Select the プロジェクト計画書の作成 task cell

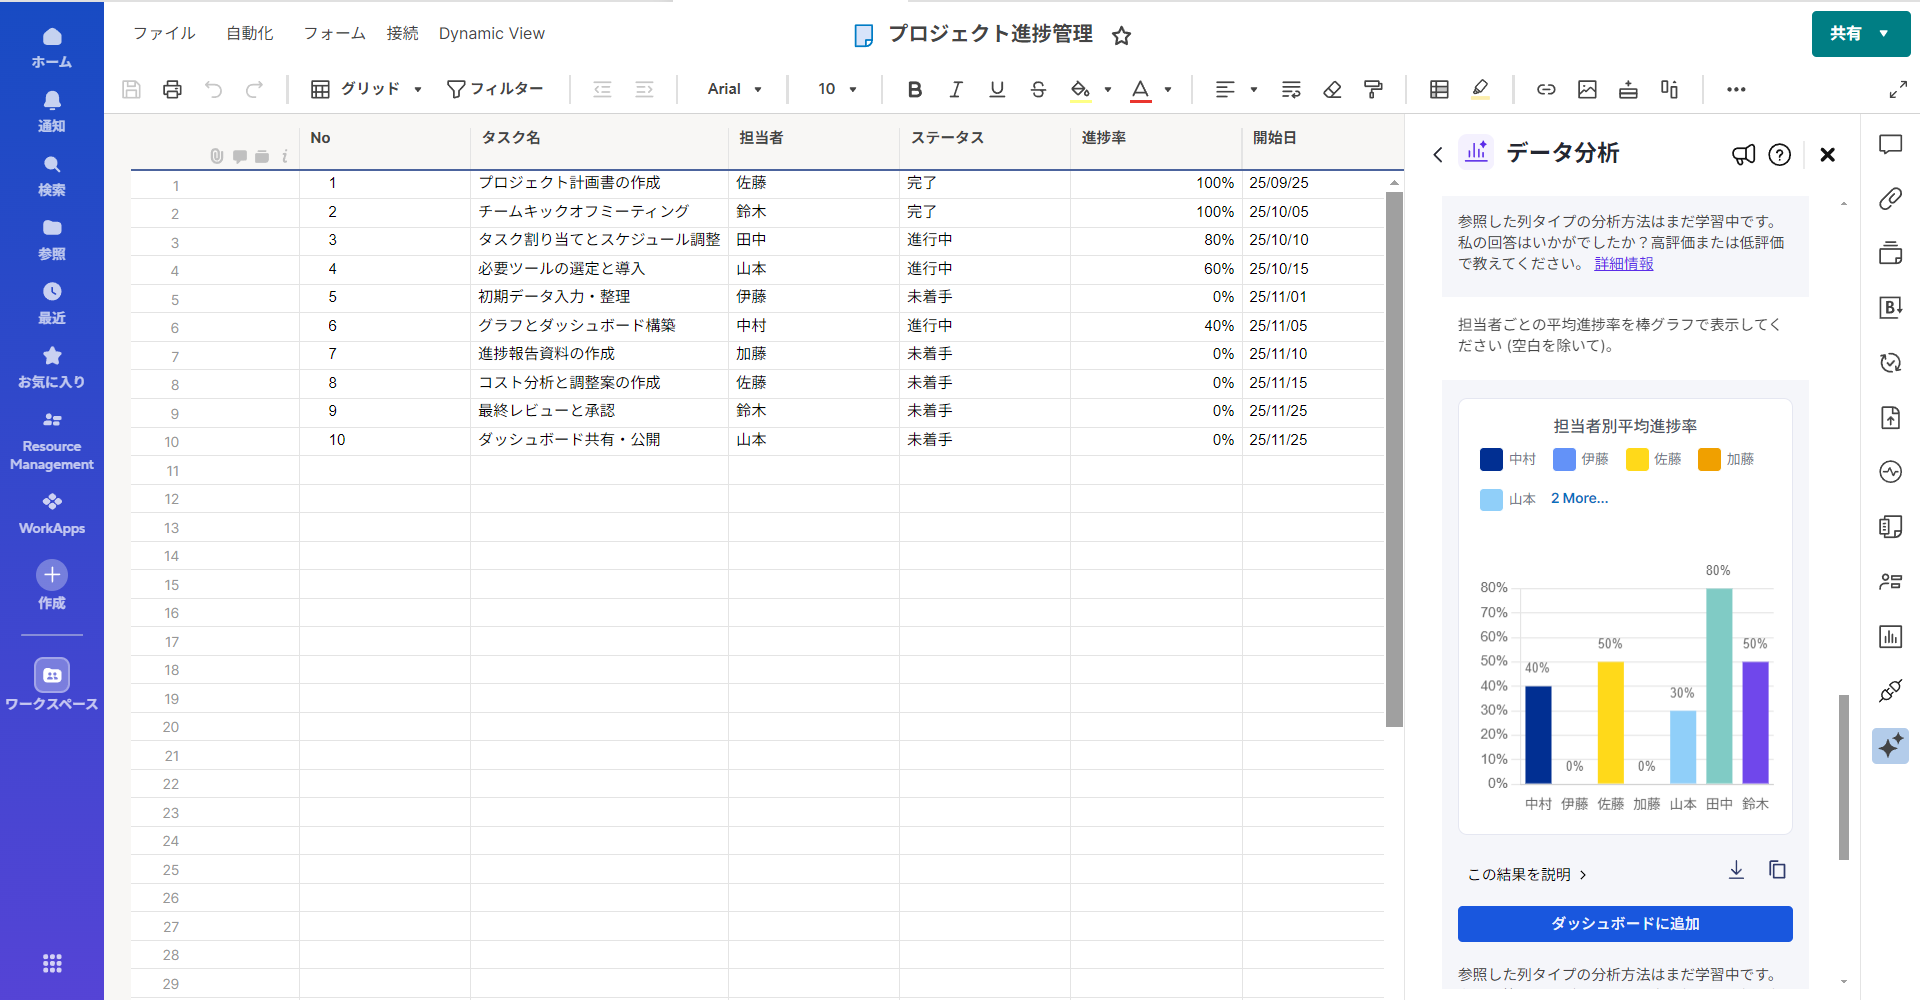click(x=569, y=183)
